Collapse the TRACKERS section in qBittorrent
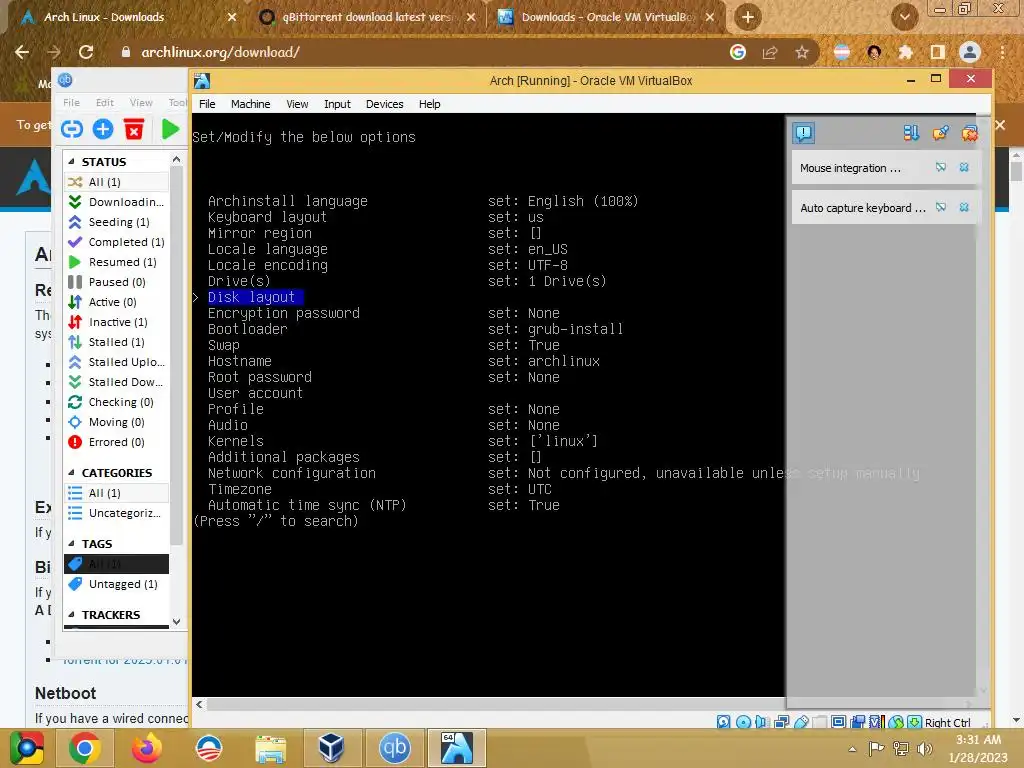The height and width of the screenshot is (768, 1024). click(71, 615)
